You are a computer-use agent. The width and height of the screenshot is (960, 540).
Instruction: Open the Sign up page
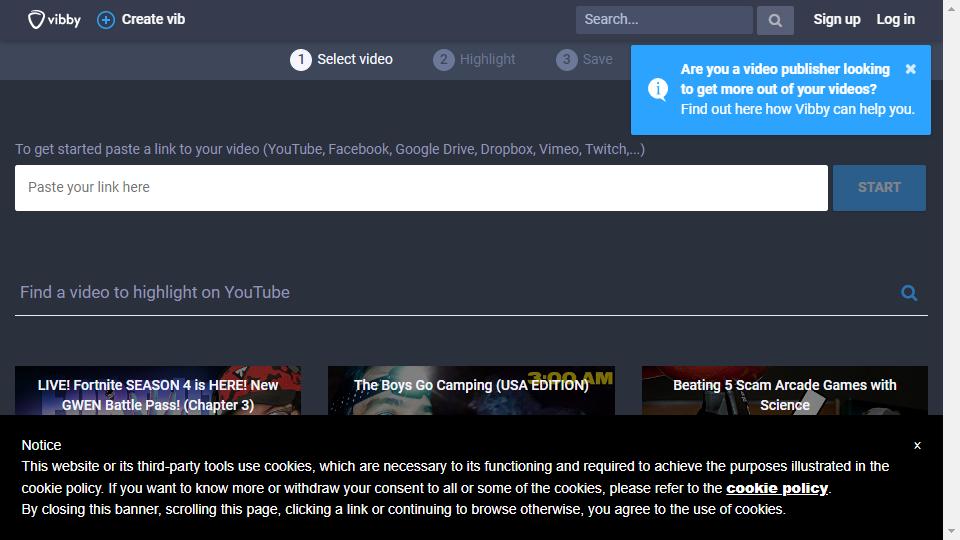coord(836,20)
